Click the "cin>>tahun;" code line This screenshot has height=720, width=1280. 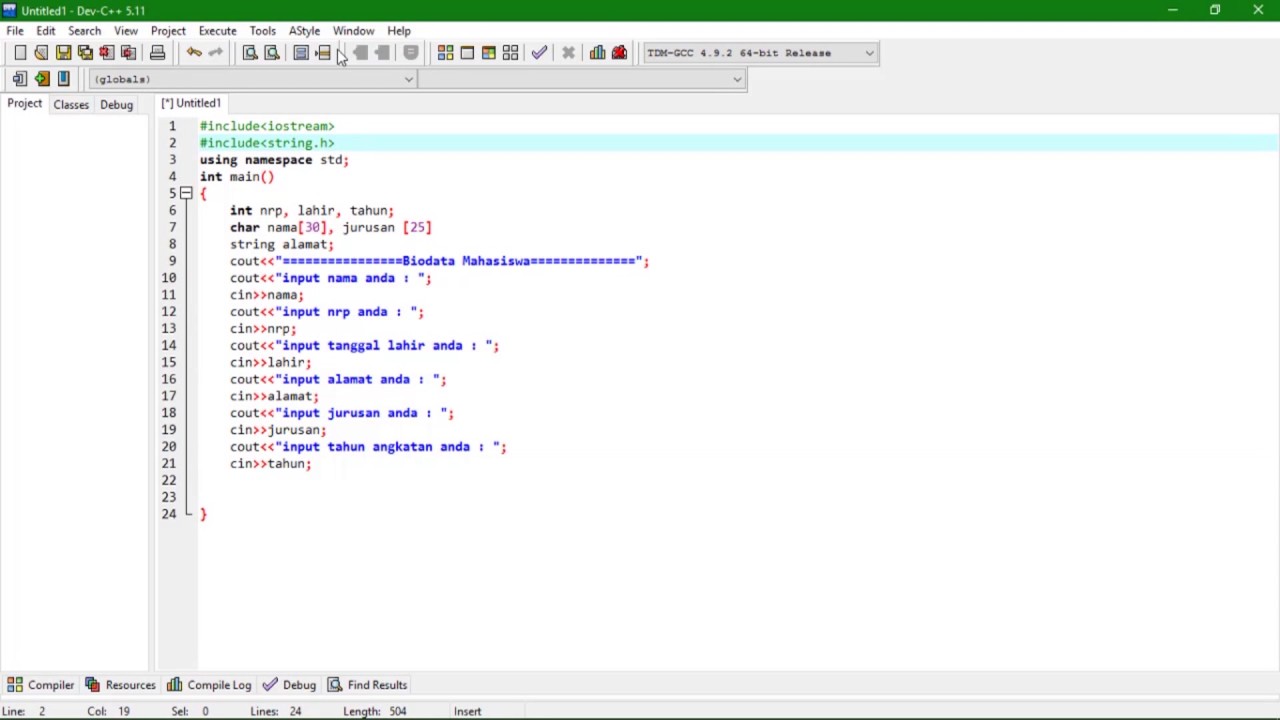(270, 464)
